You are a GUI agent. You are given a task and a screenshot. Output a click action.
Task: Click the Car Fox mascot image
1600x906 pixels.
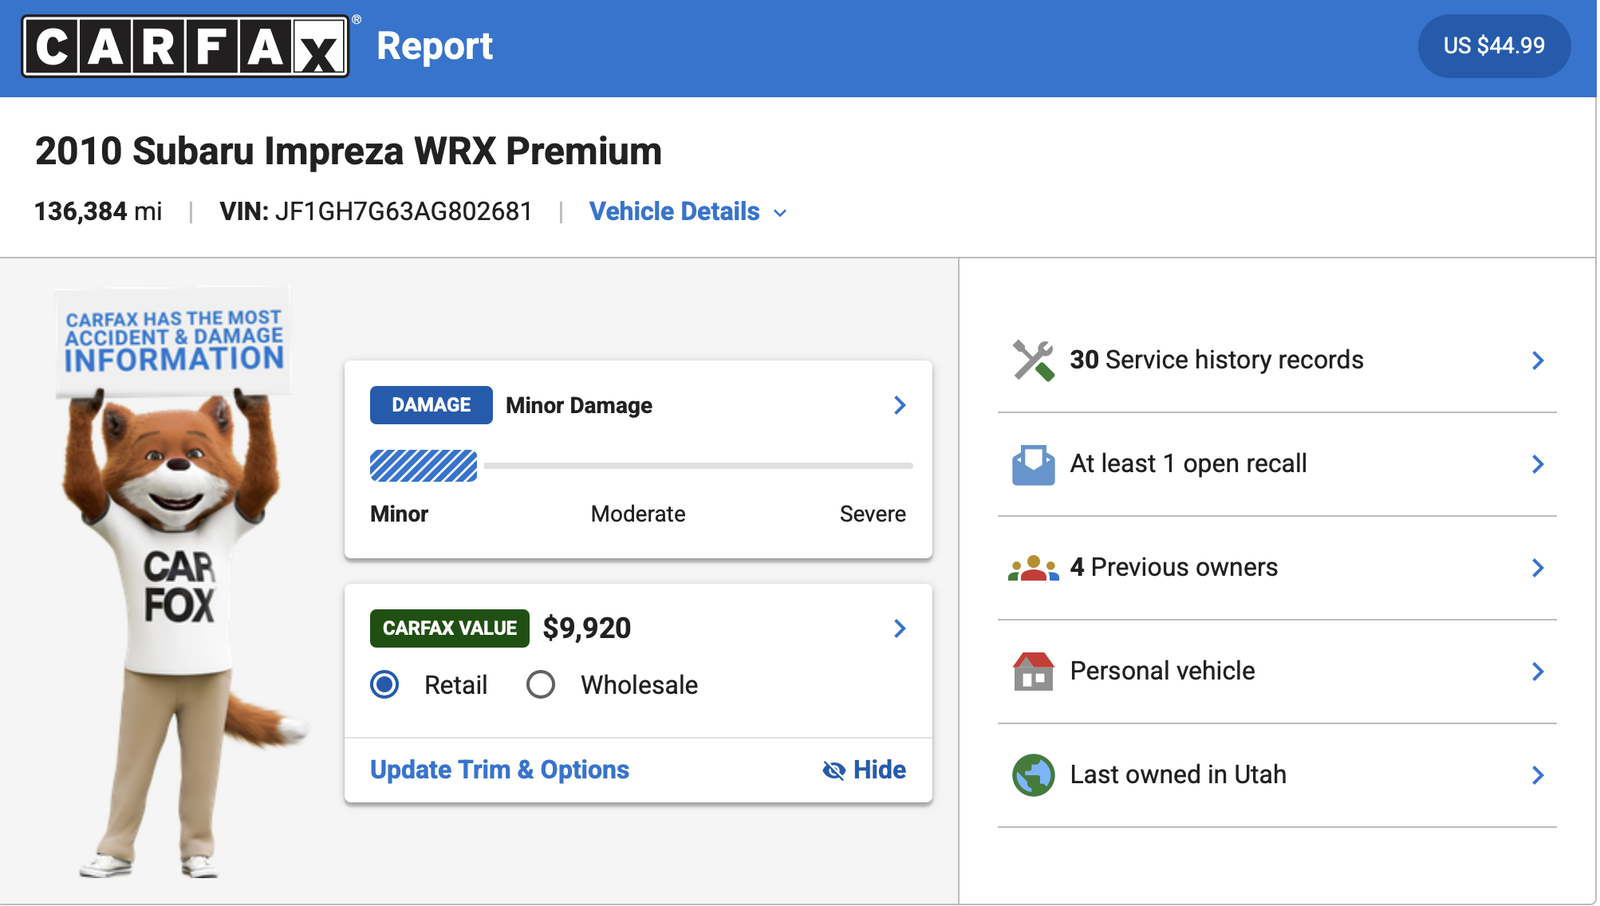(177, 600)
